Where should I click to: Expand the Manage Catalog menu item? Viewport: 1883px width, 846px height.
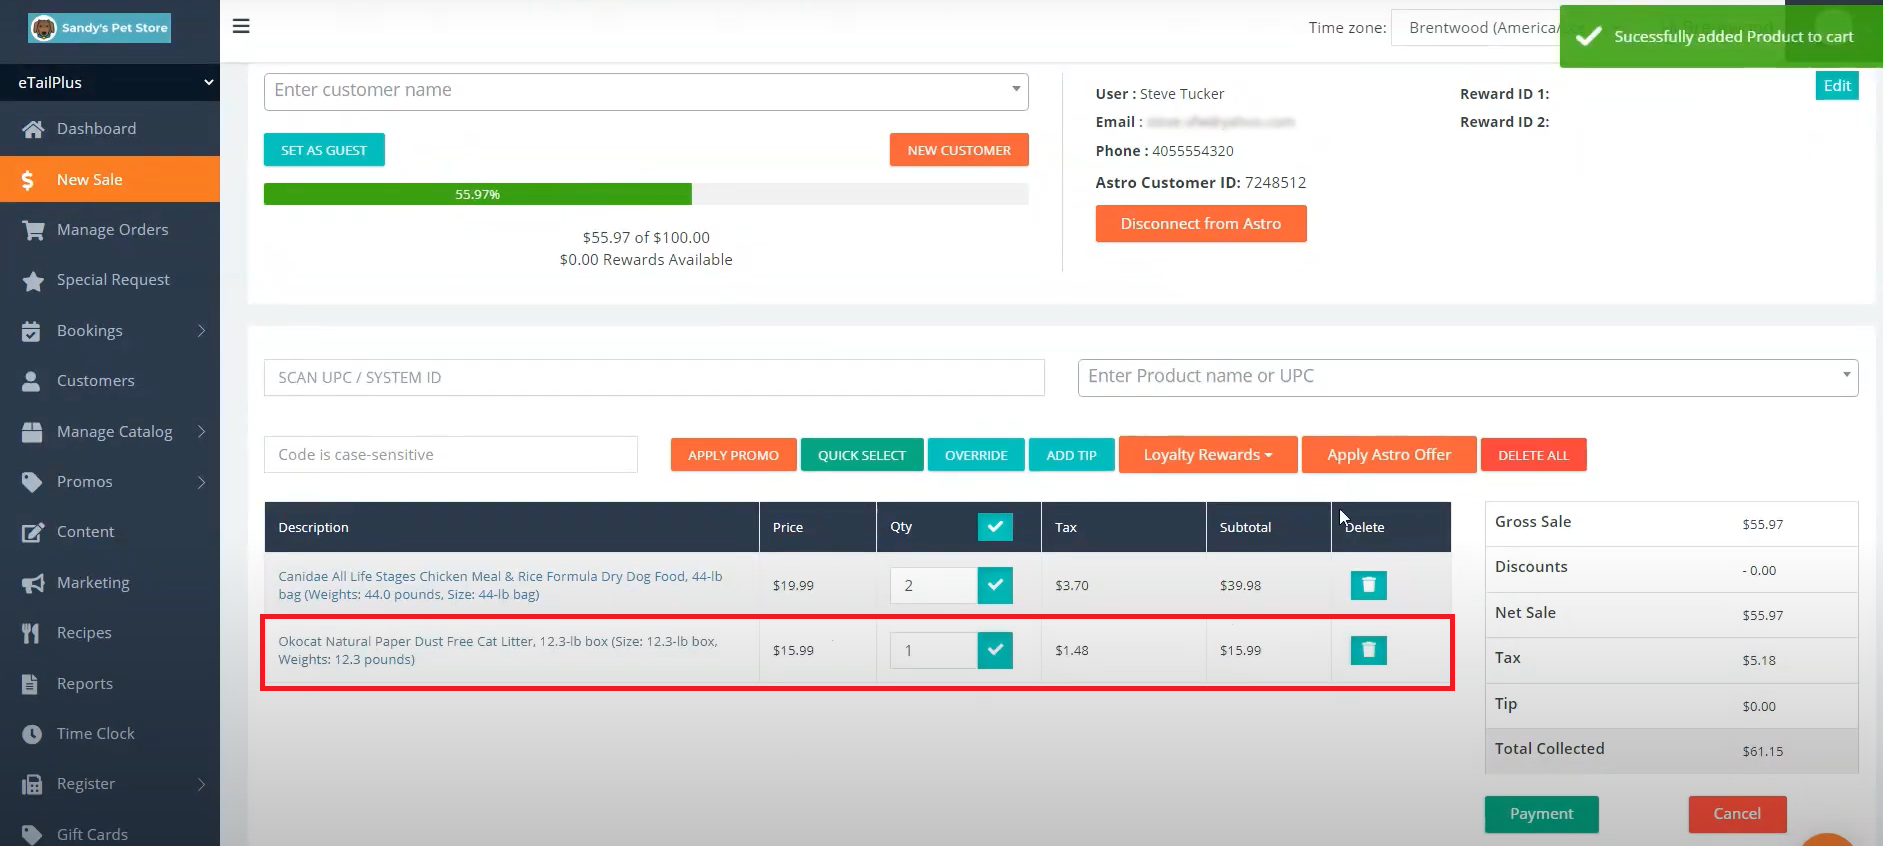tap(114, 432)
